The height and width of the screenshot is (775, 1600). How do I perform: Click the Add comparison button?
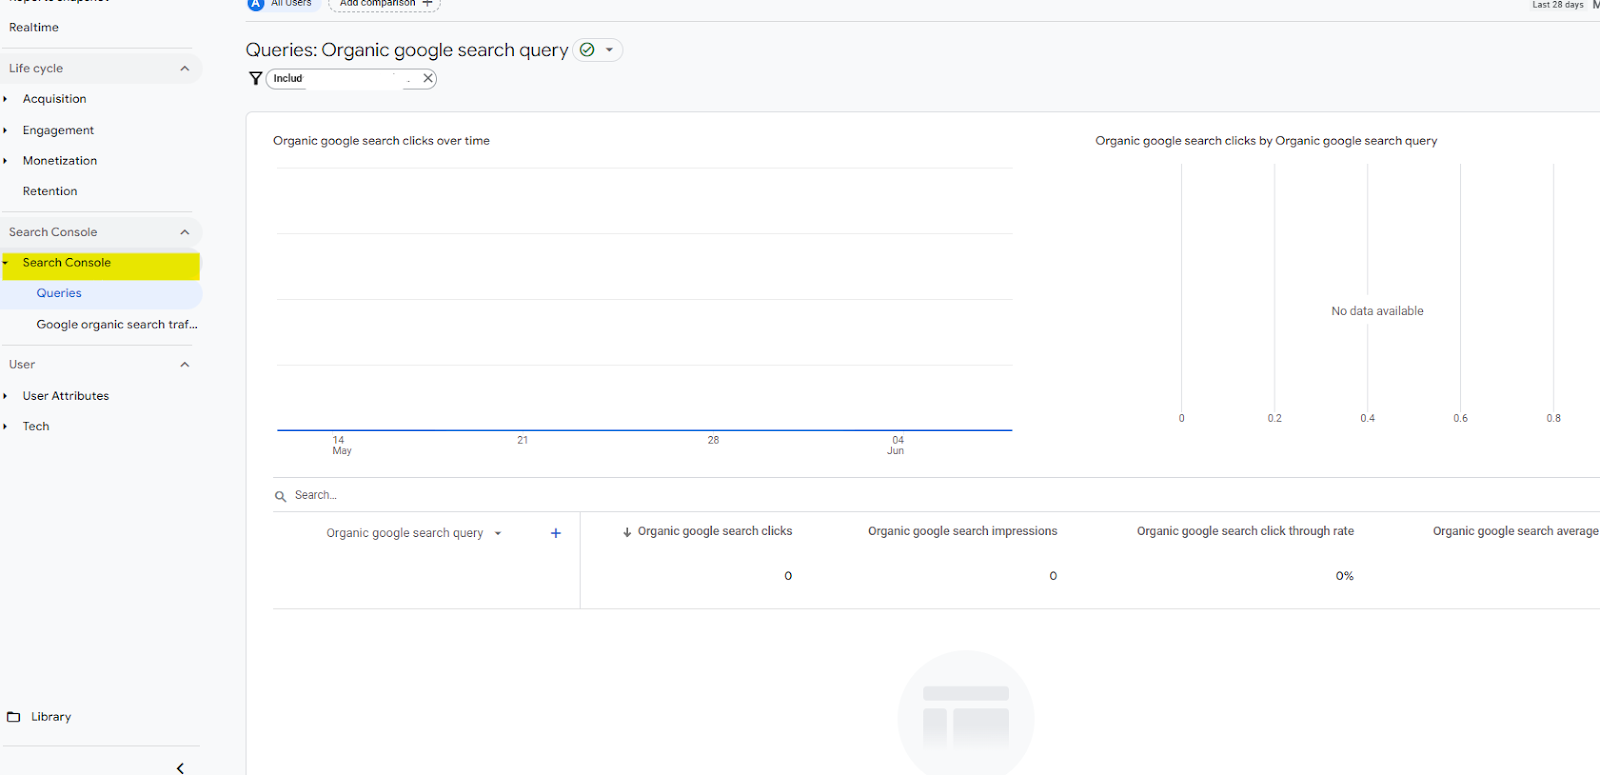click(x=385, y=4)
